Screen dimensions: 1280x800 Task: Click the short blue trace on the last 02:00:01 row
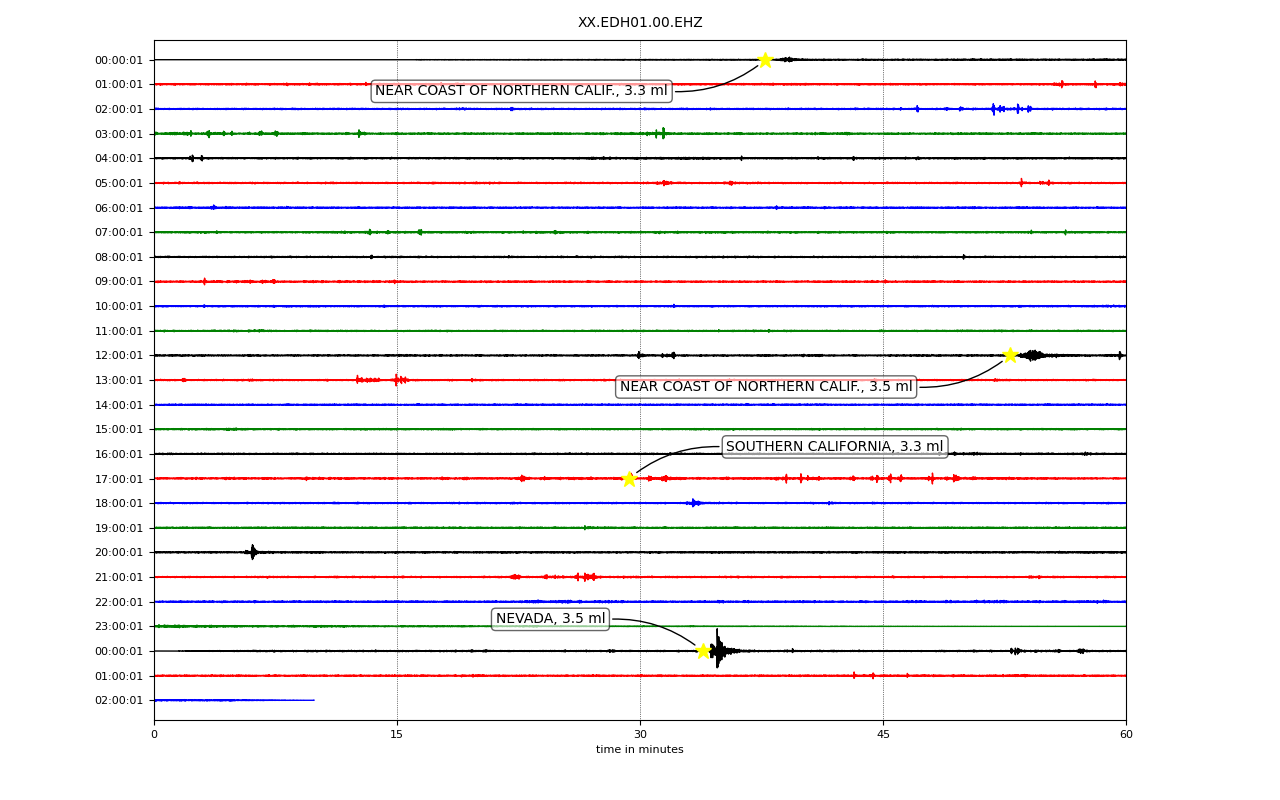[234, 700]
